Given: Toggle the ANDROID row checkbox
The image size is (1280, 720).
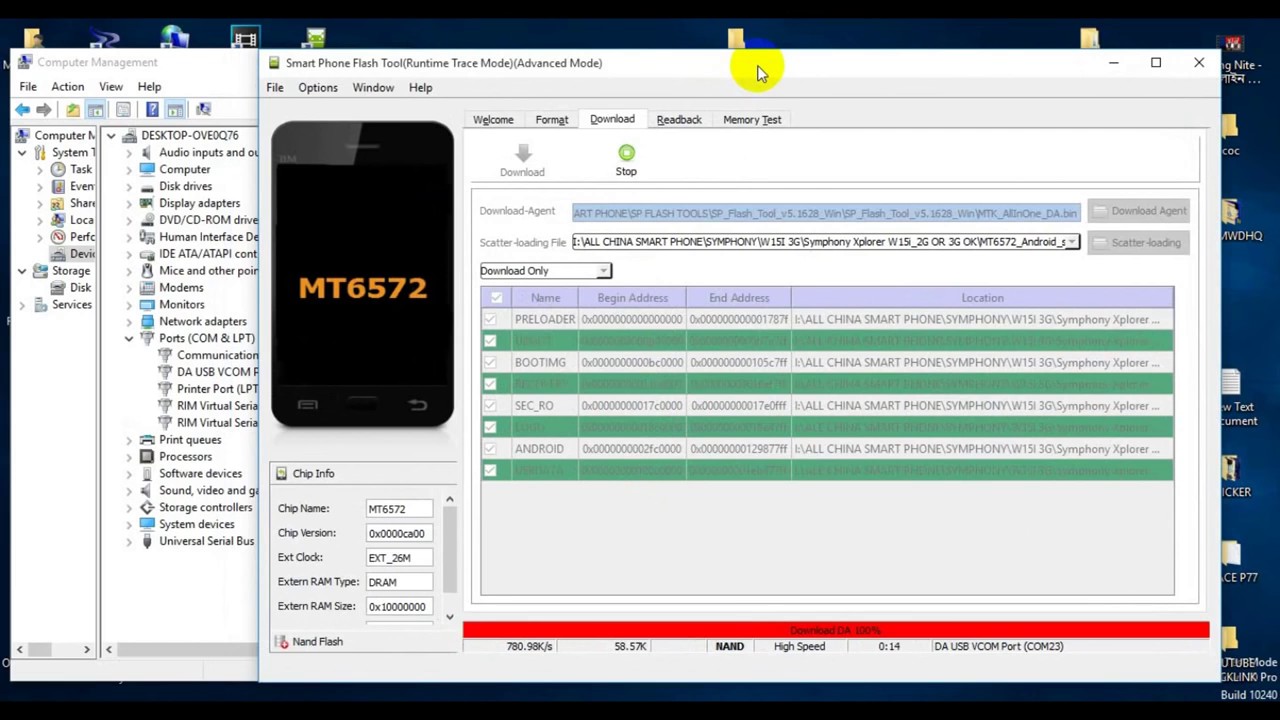Looking at the screenshot, I should tap(490, 448).
